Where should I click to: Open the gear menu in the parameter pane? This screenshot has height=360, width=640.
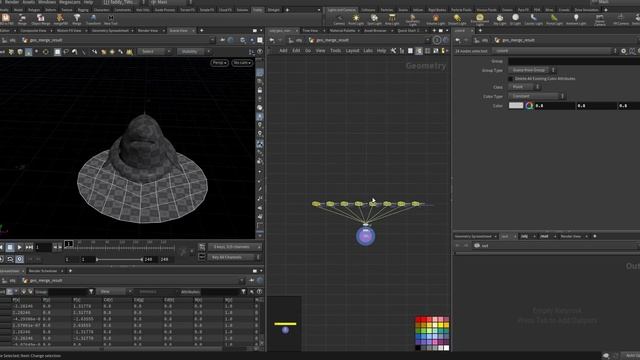(x=623, y=51)
